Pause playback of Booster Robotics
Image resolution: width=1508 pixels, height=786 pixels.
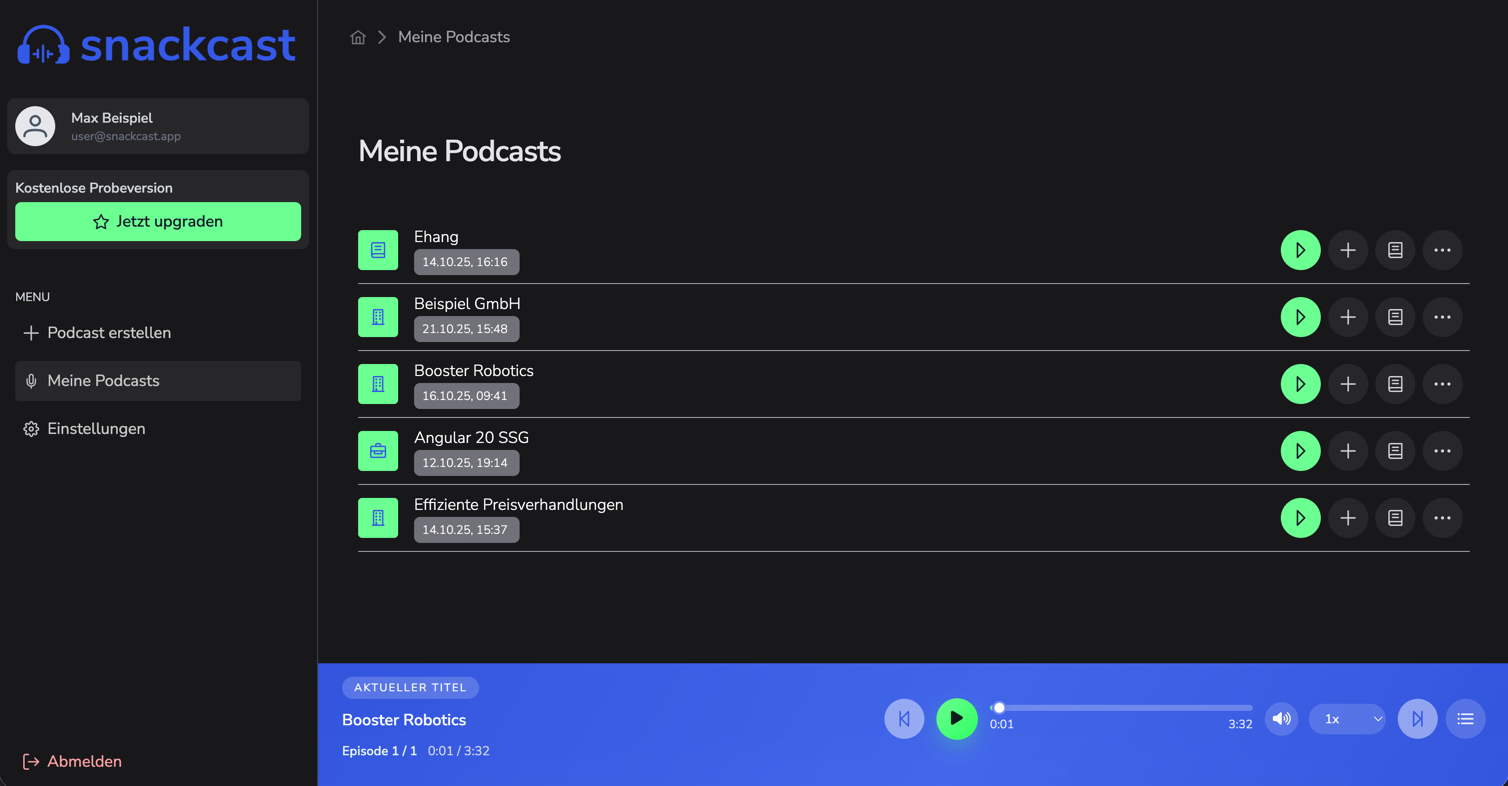point(956,718)
